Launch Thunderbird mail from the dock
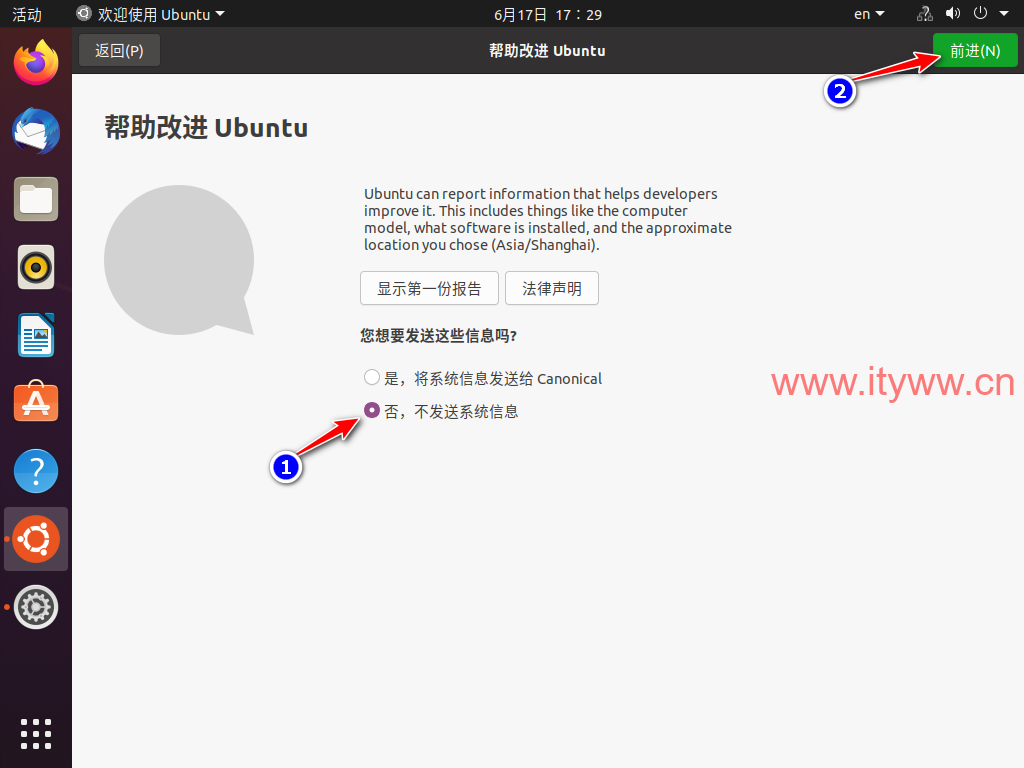 pos(36,131)
